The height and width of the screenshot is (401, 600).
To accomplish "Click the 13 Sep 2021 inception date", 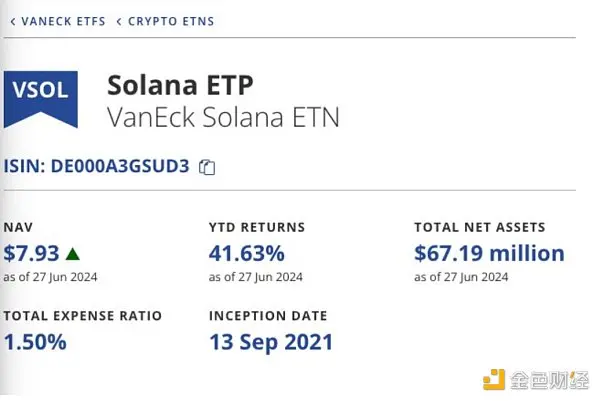I will (x=270, y=341).
